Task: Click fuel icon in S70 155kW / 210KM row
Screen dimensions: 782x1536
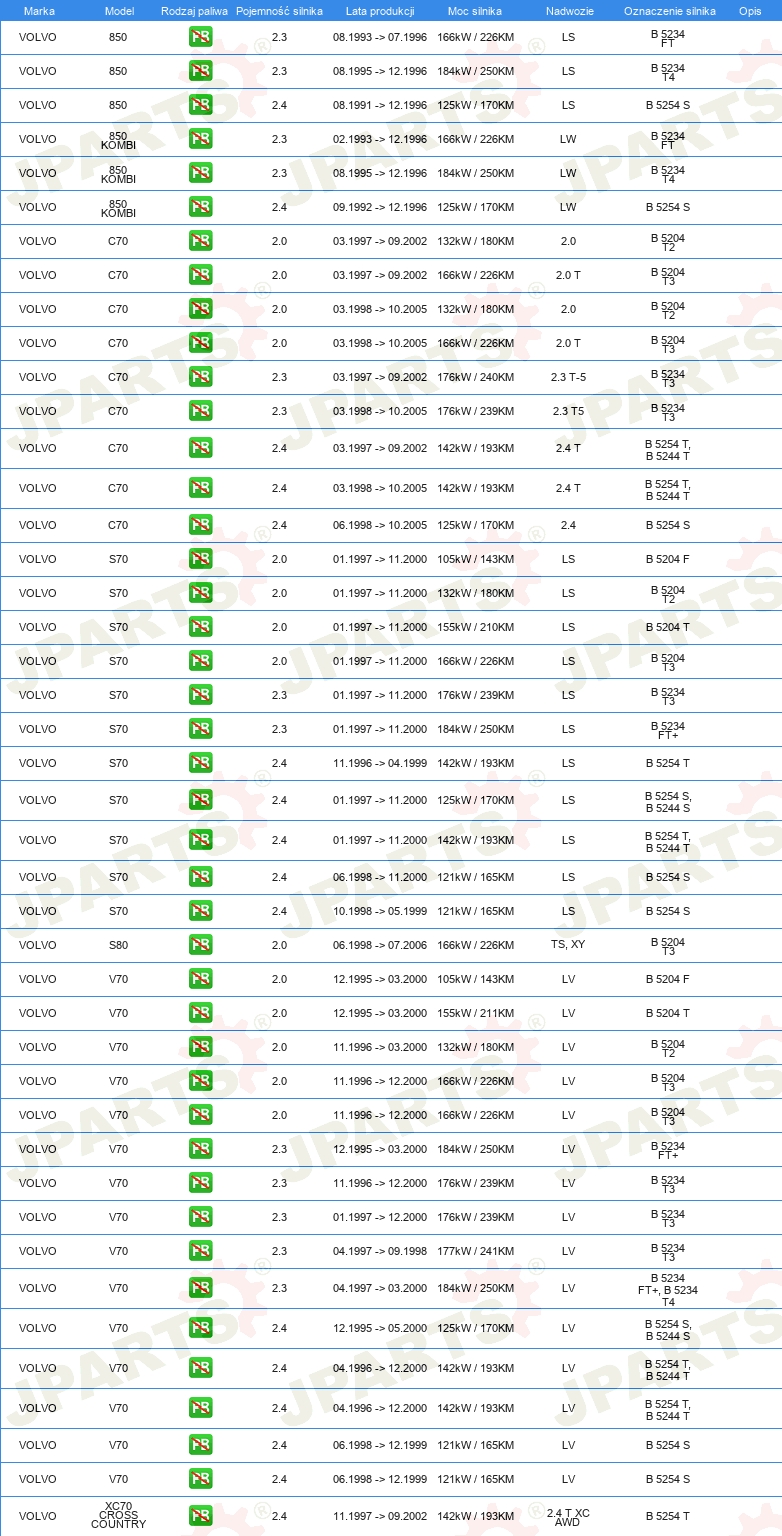Action: click(200, 628)
